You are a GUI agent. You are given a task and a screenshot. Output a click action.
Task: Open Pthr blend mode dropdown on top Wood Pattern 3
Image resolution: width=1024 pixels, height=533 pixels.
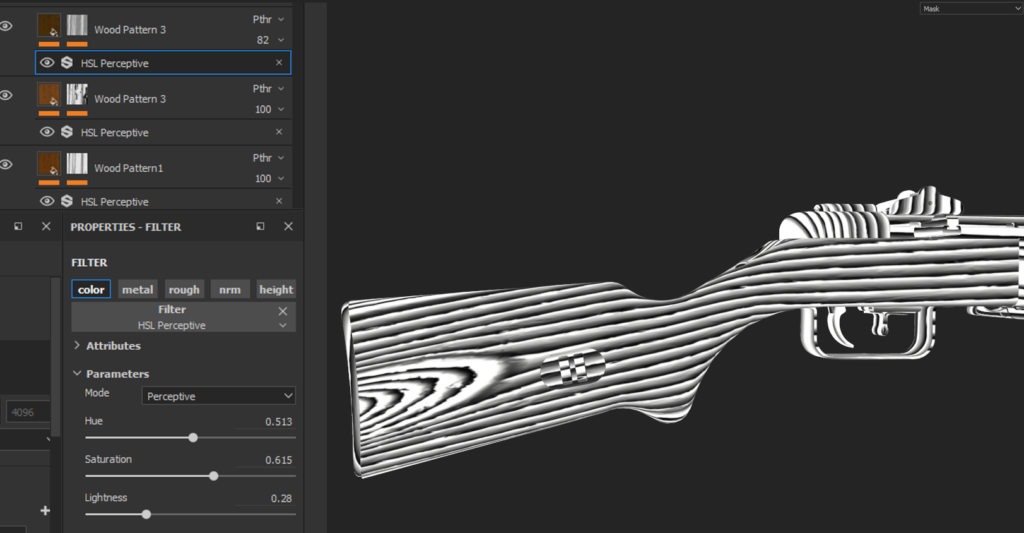(269, 20)
